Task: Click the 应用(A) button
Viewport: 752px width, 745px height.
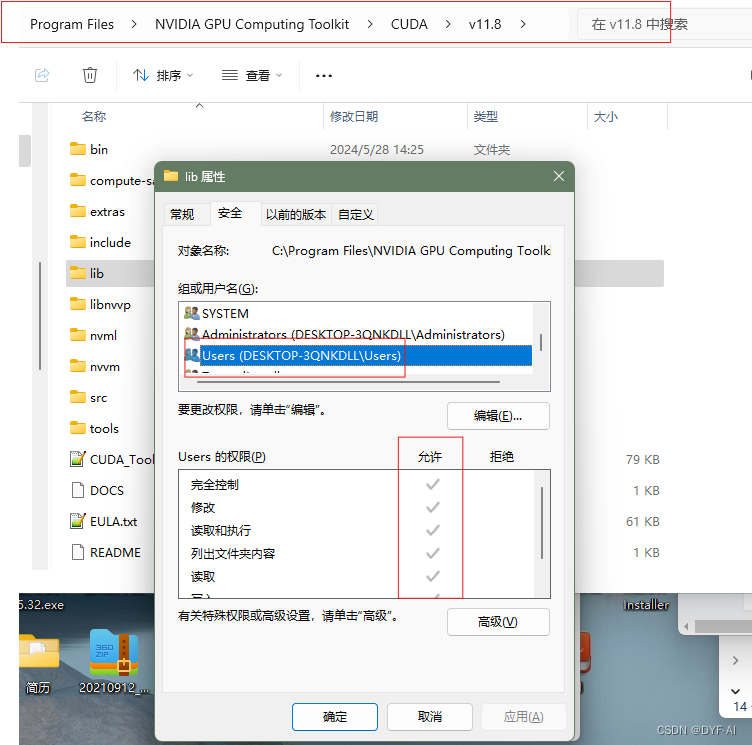Action: pyautogui.click(x=524, y=717)
